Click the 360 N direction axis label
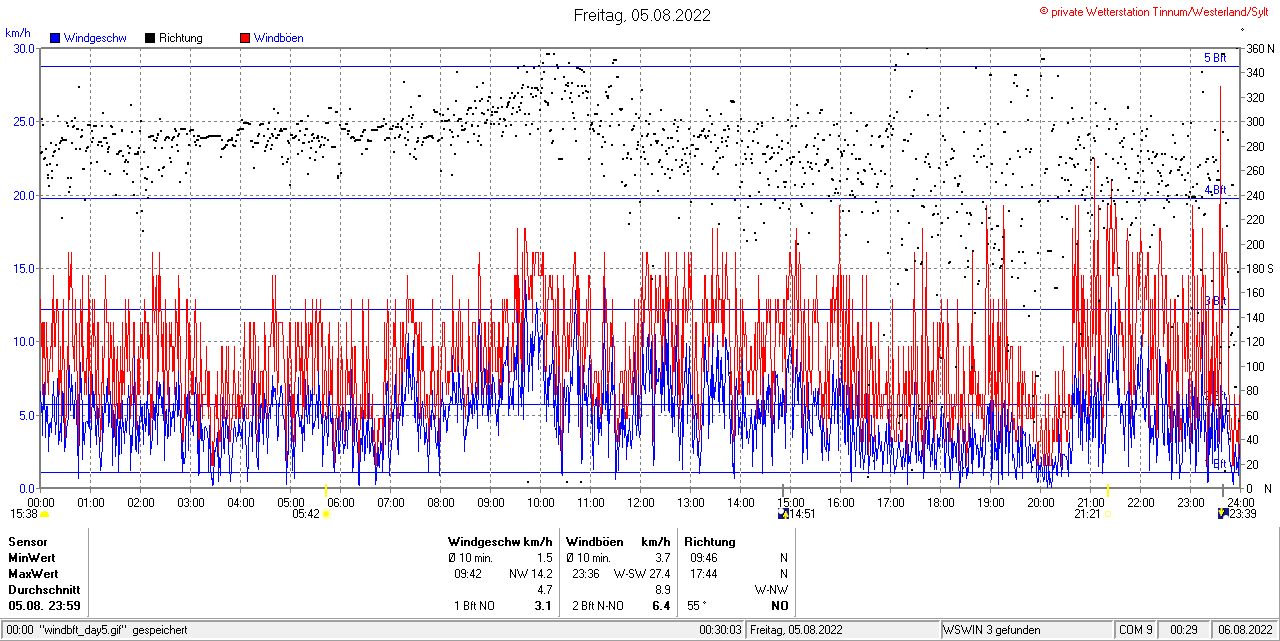This screenshot has width=1280, height=641. point(1259,48)
